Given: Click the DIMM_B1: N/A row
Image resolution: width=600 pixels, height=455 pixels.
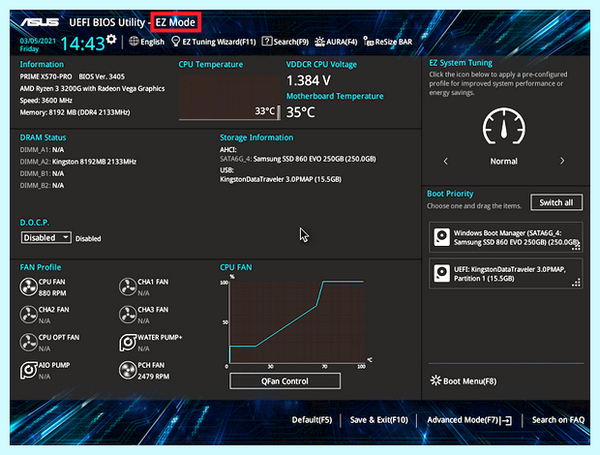Looking at the screenshot, I should tap(42, 173).
